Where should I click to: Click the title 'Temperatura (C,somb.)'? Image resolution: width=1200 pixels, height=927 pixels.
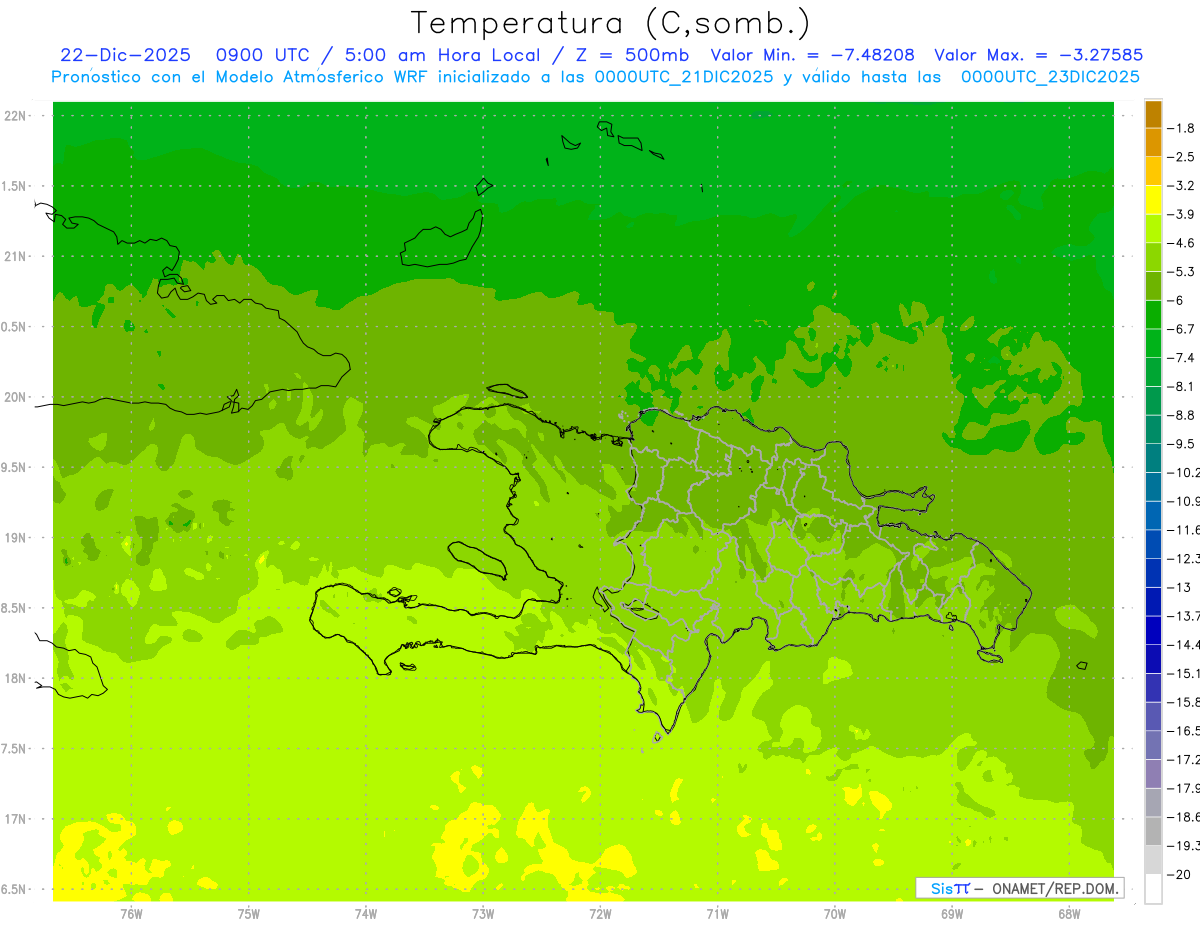point(610,22)
